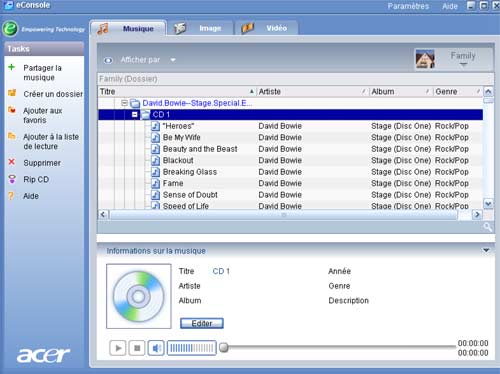The height and width of the screenshot is (374, 500).
Task: Click the Acer eConsole green logo
Action: click(10, 29)
